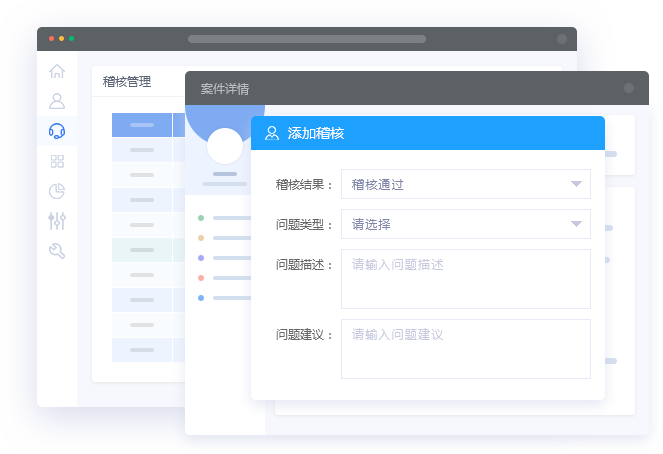
Task: Open the sliders settings sidebar icon
Action: (x=57, y=221)
